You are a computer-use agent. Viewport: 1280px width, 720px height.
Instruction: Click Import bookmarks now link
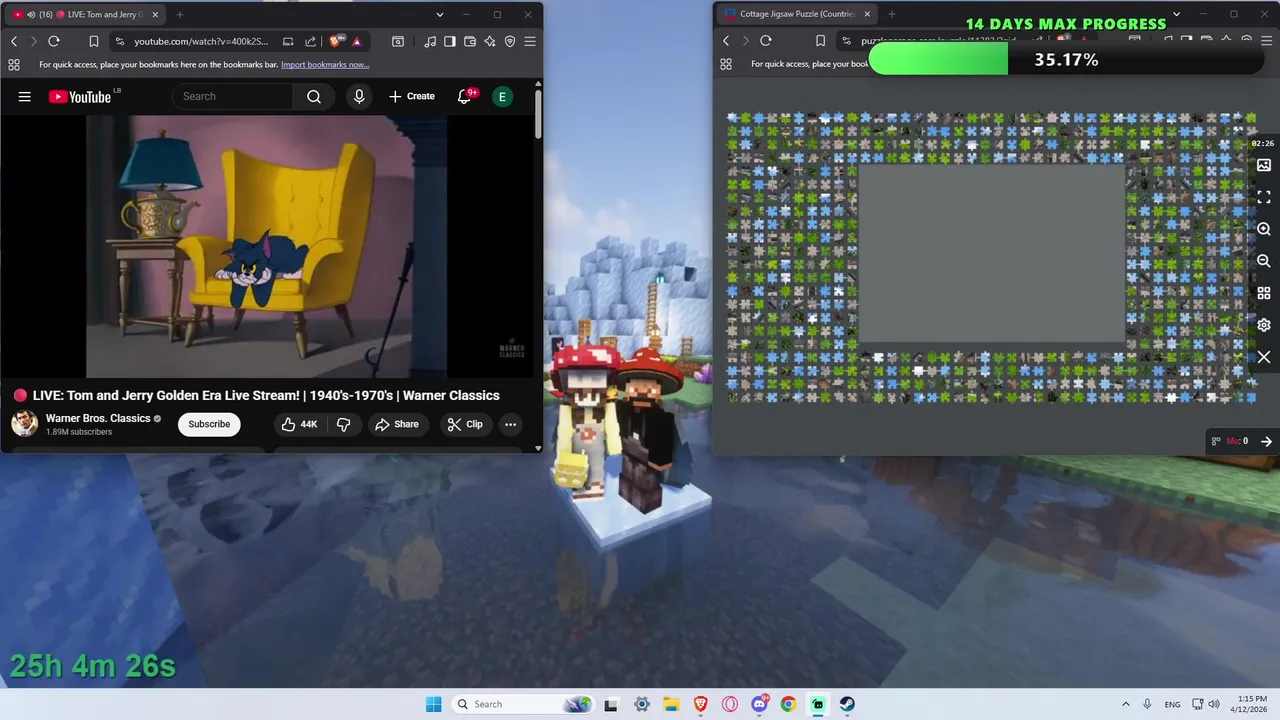325,64
